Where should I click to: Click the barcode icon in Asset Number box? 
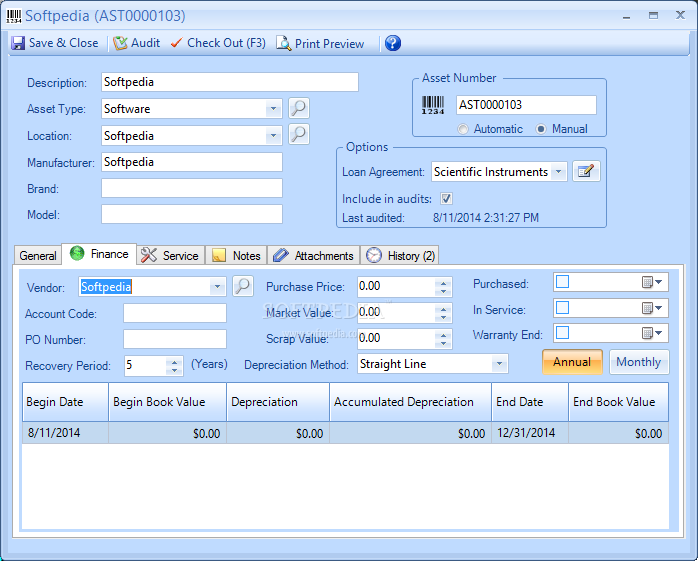(x=433, y=105)
